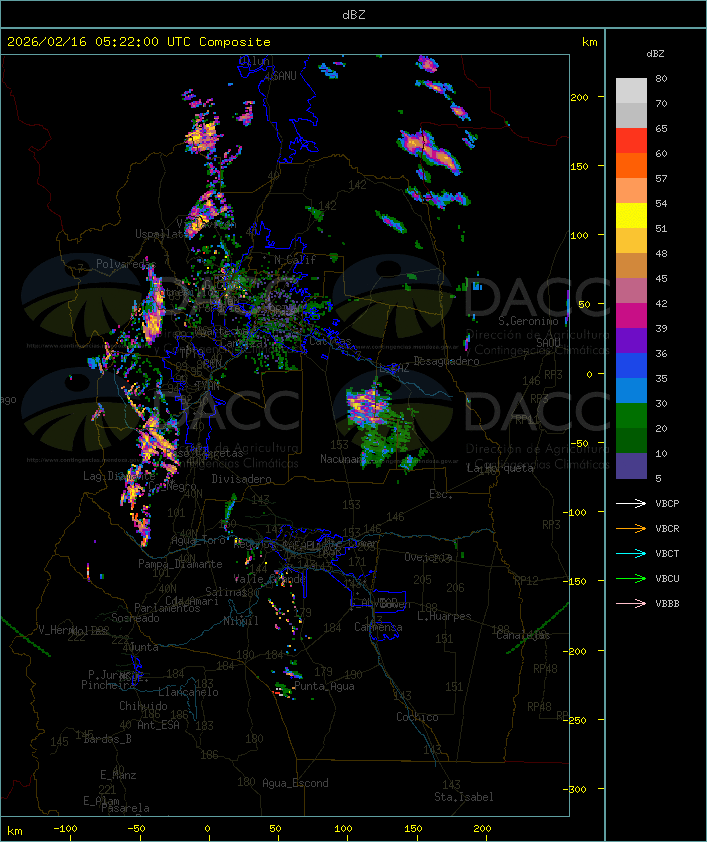Click the 150 tick on horizontal axis
Image resolution: width=707 pixels, height=842 pixels.
(413, 829)
